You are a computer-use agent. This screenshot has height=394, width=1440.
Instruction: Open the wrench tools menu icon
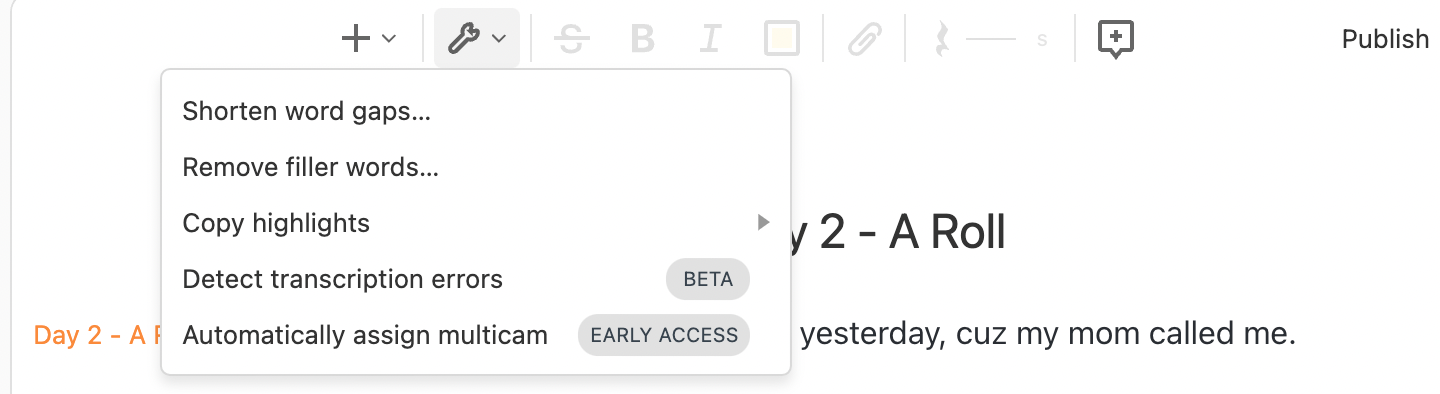[463, 39]
